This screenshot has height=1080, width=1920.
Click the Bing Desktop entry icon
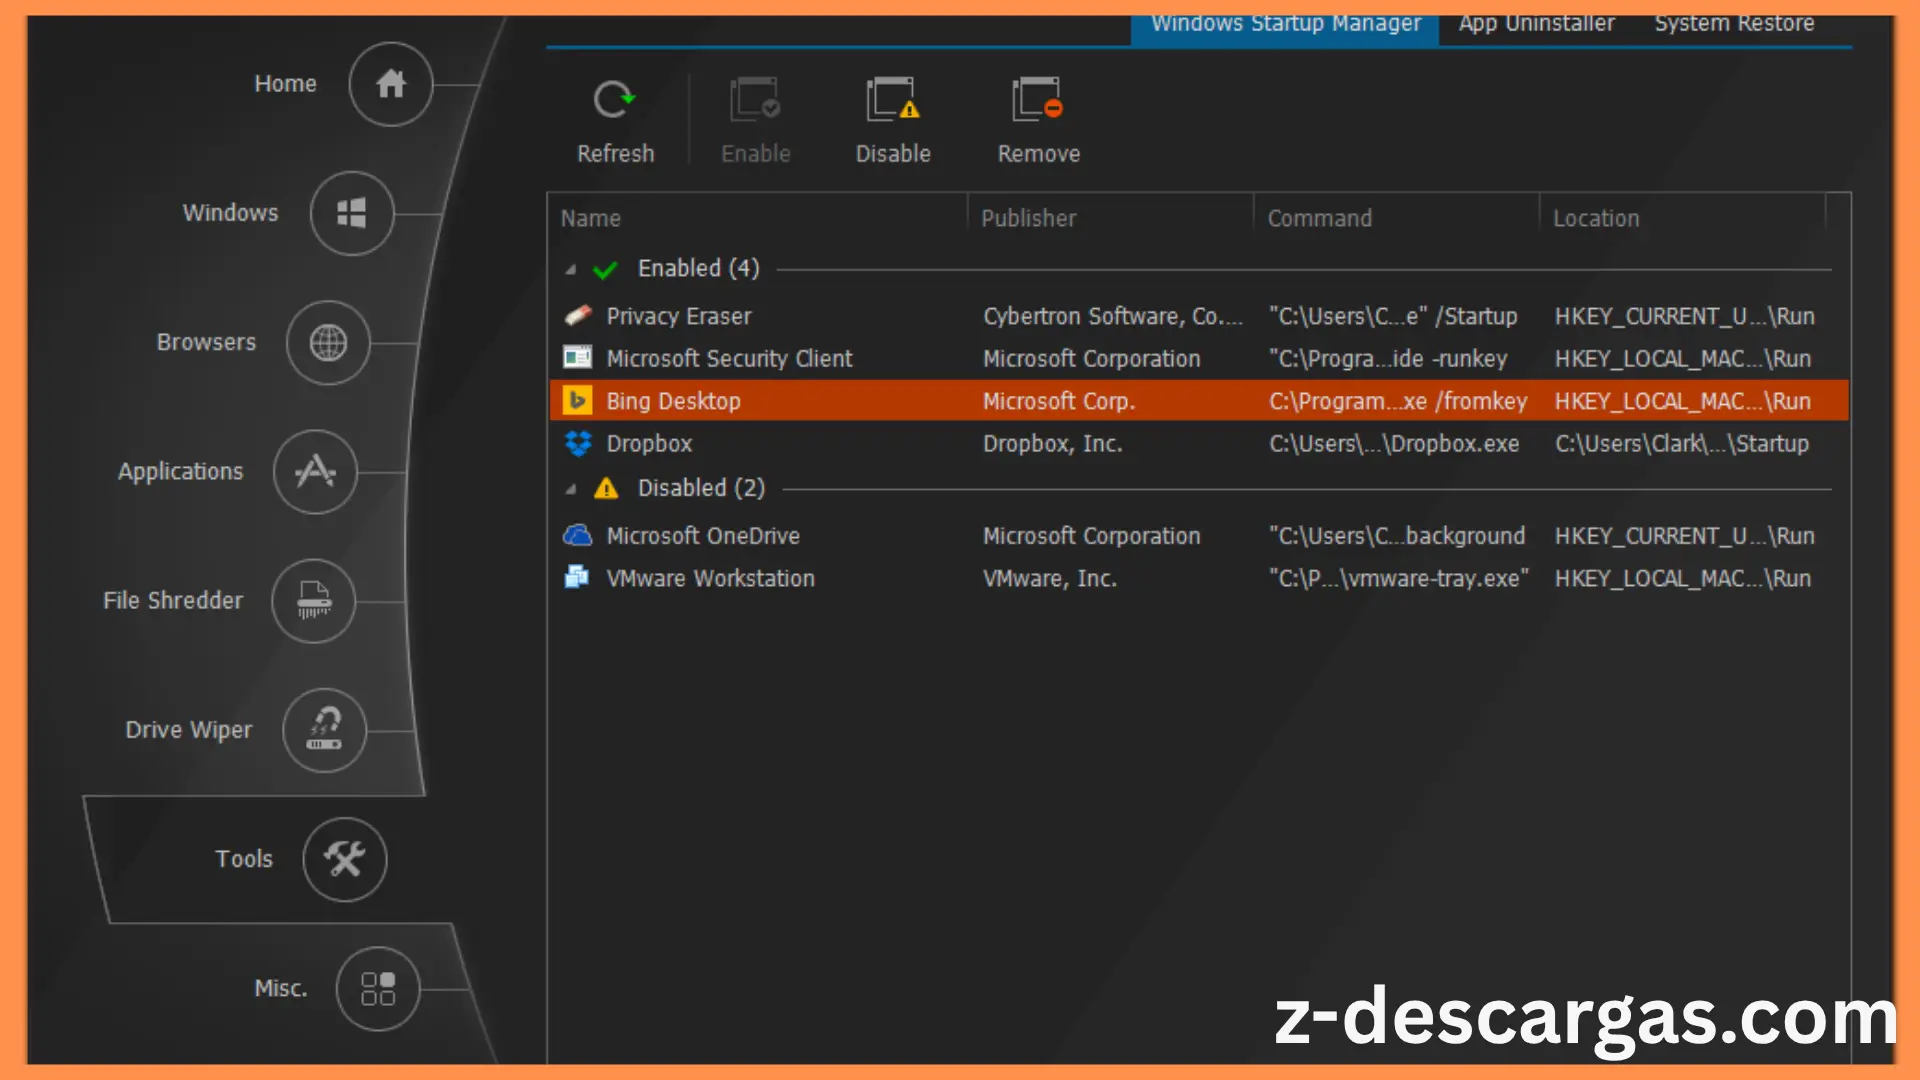[577, 401]
